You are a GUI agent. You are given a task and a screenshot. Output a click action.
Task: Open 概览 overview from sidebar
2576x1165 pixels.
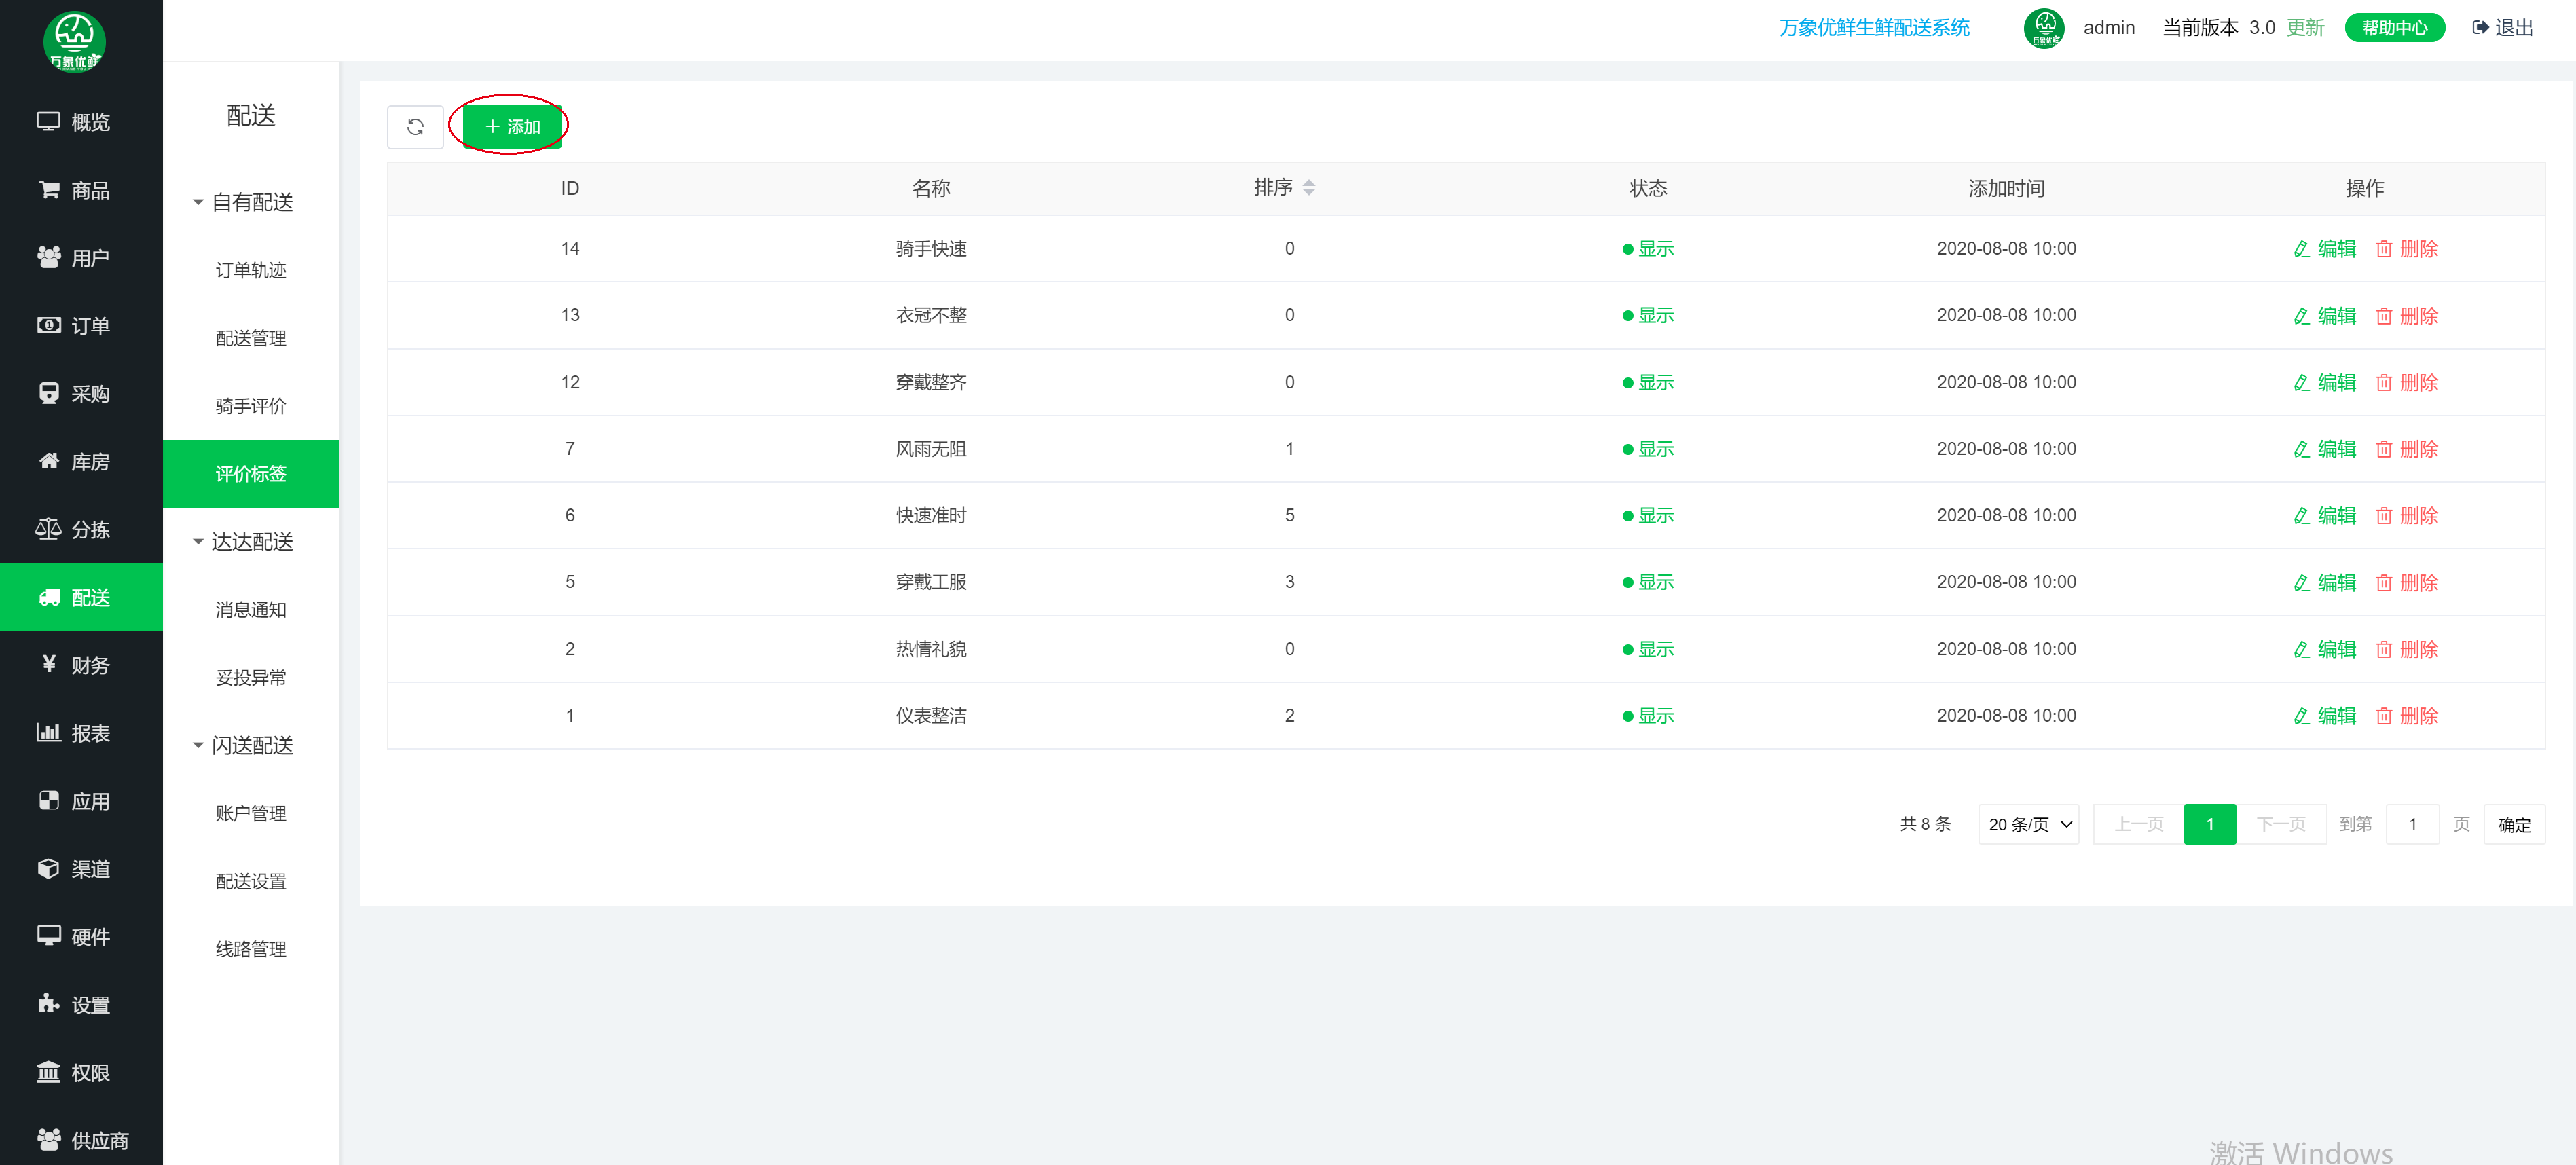pyautogui.click(x=75, y=122)
